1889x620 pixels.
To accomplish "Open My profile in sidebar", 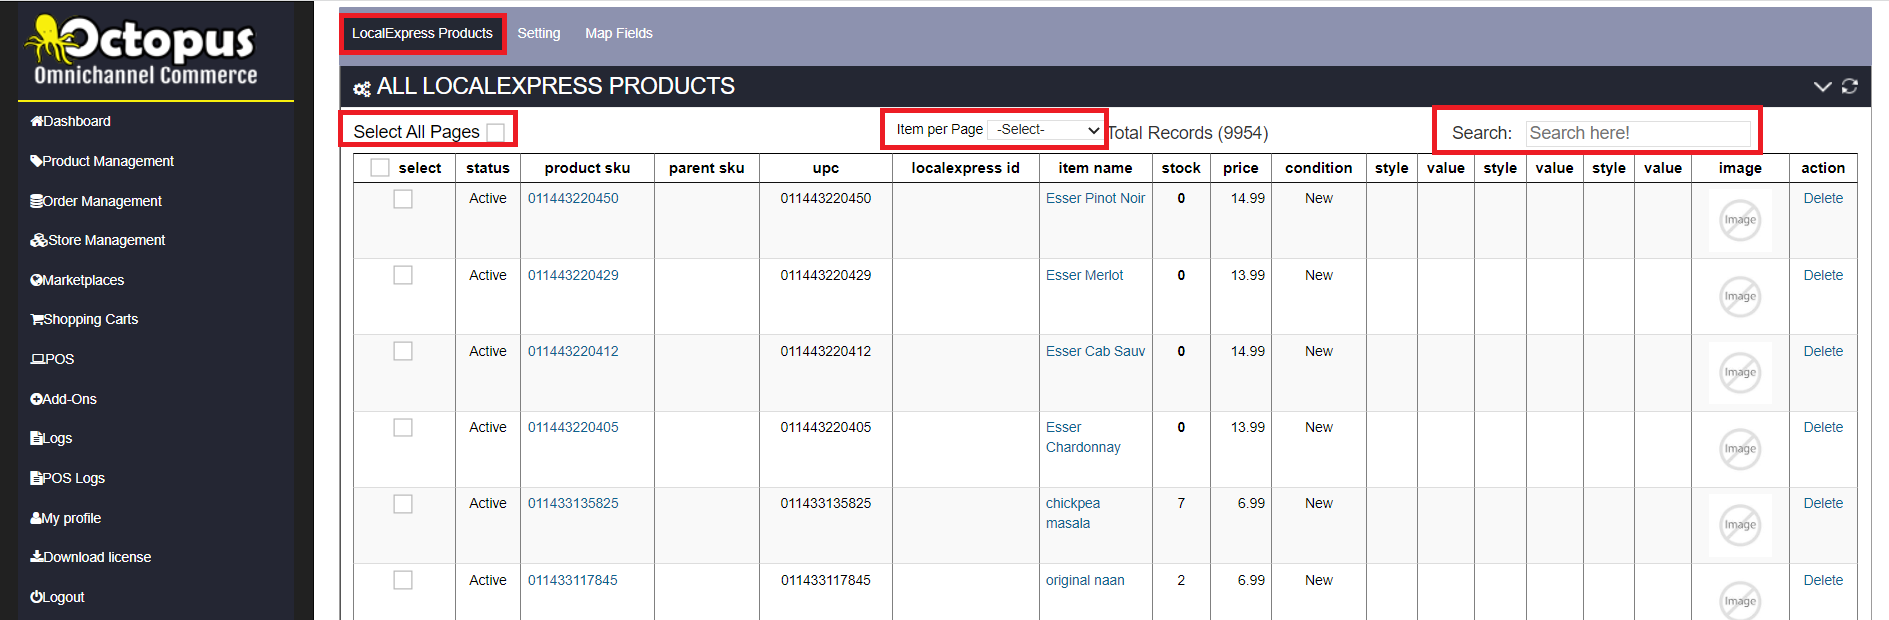I will 65,518.
